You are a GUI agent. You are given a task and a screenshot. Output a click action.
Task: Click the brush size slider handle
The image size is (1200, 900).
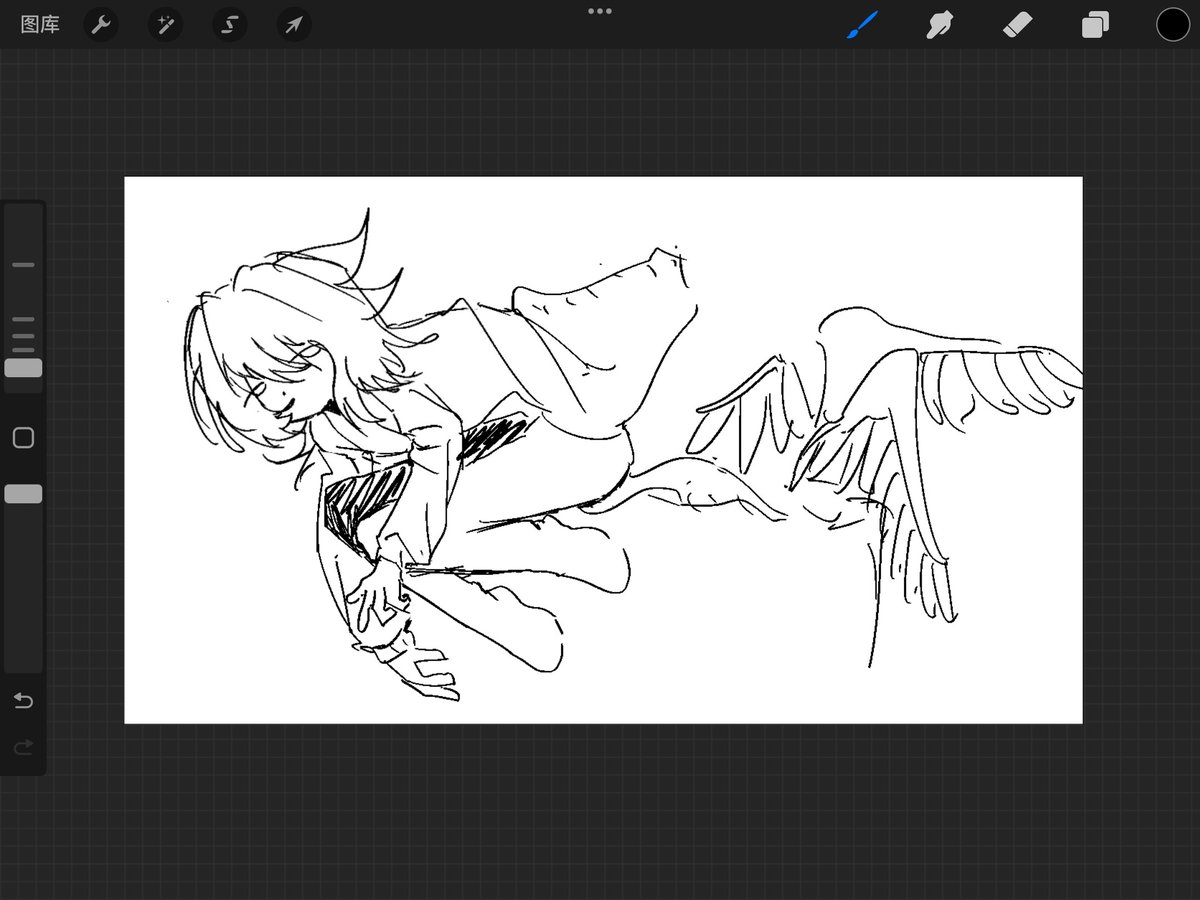tap(23, 368)
